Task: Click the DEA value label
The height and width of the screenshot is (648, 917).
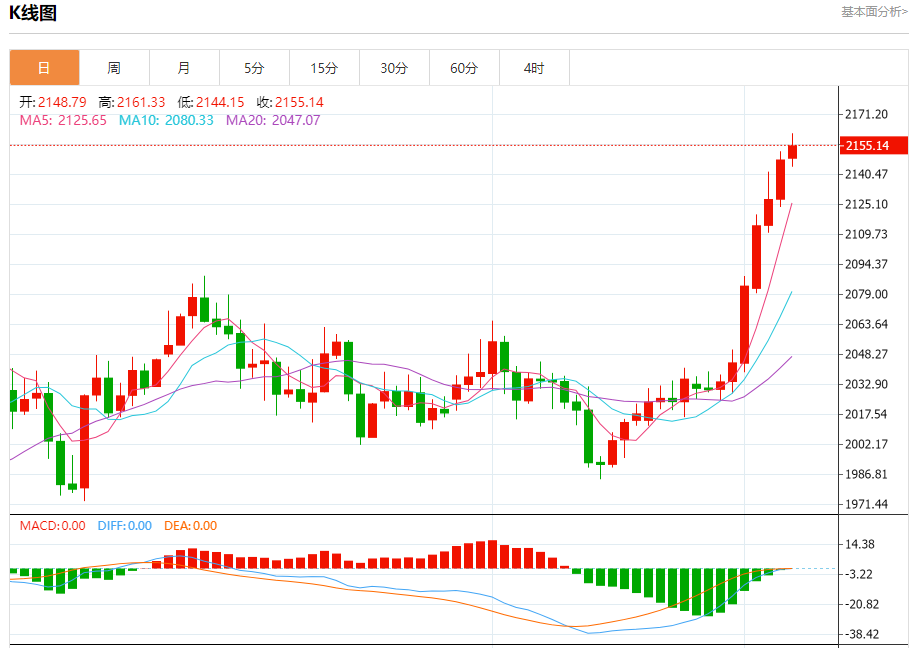Action: [x=191, y=526]
